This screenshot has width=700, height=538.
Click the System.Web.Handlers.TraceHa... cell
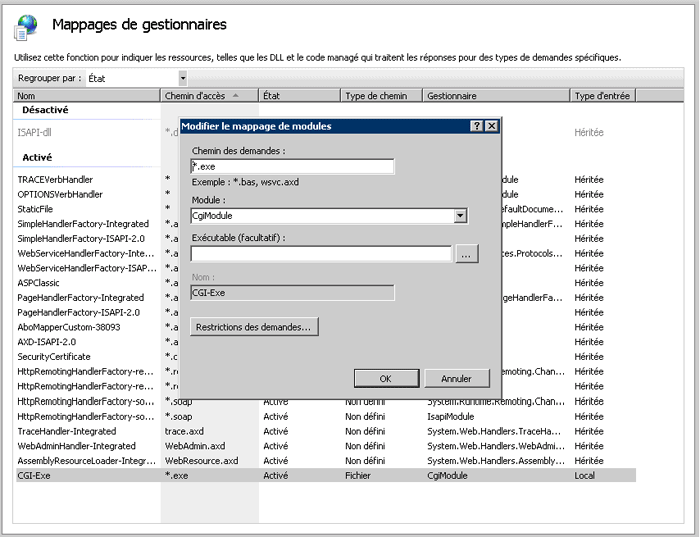click(494, 431)
